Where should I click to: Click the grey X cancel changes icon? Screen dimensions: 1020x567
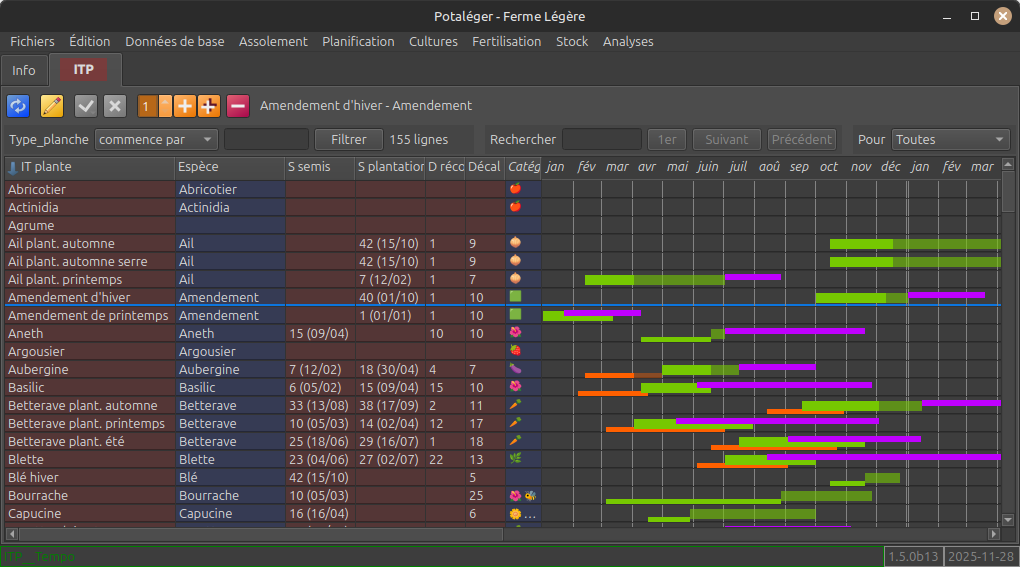115,106
